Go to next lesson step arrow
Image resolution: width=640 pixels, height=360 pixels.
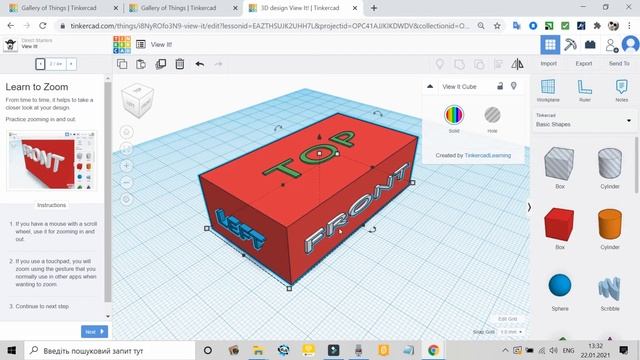pos(71,64)
